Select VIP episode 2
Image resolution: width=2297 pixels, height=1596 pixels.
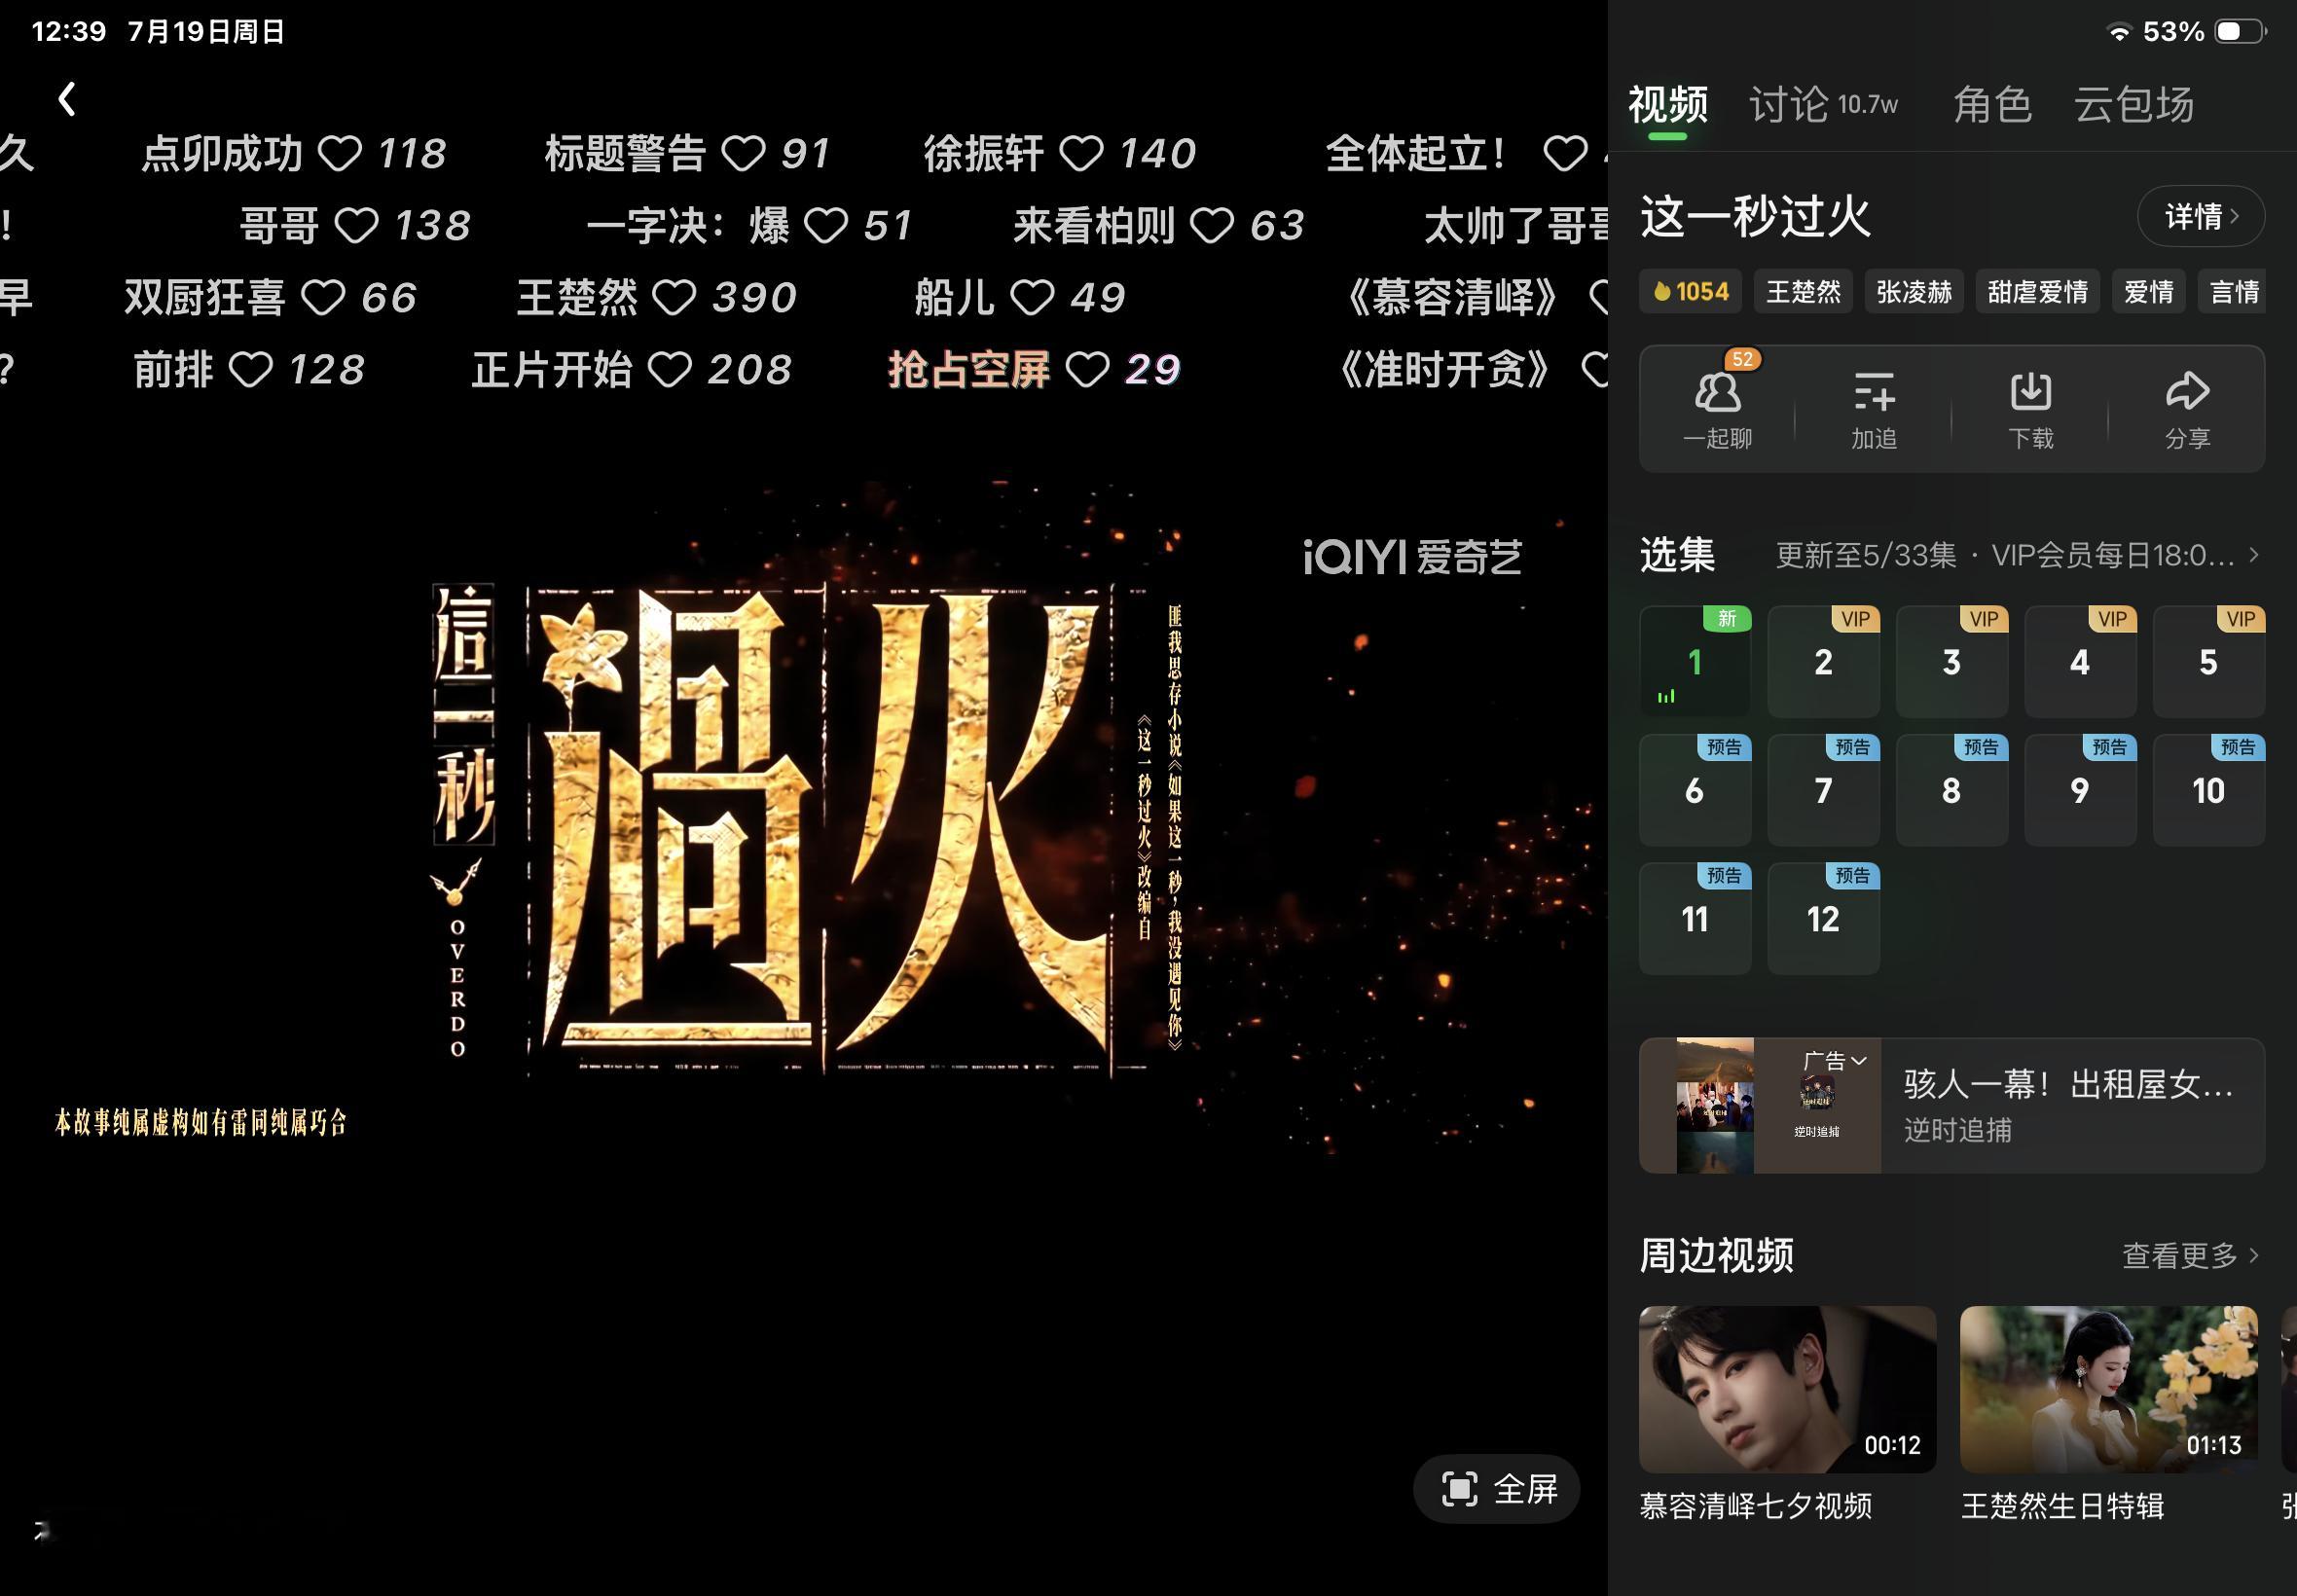(x=1823, y=661)
